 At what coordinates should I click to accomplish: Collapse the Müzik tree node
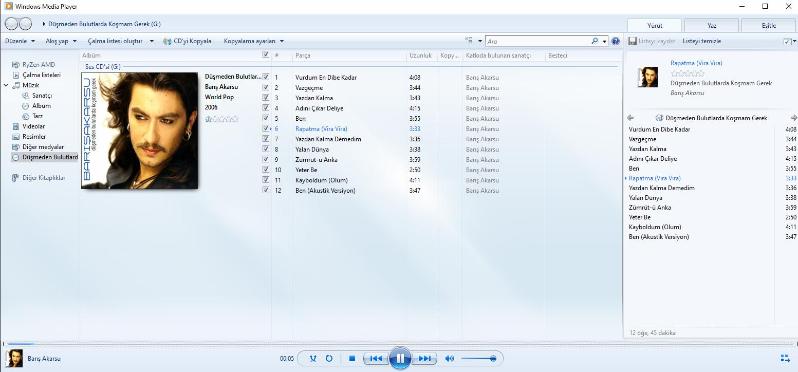pyautogui.click(x=6, y=85)
